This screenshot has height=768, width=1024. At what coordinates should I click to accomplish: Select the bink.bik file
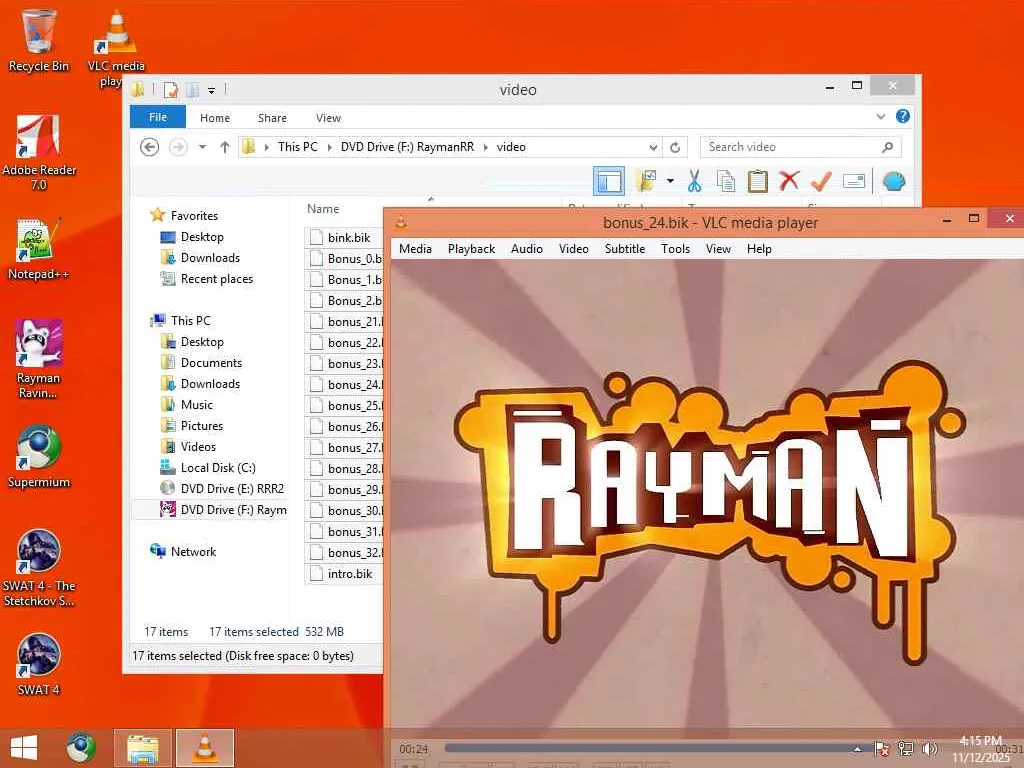349,238
